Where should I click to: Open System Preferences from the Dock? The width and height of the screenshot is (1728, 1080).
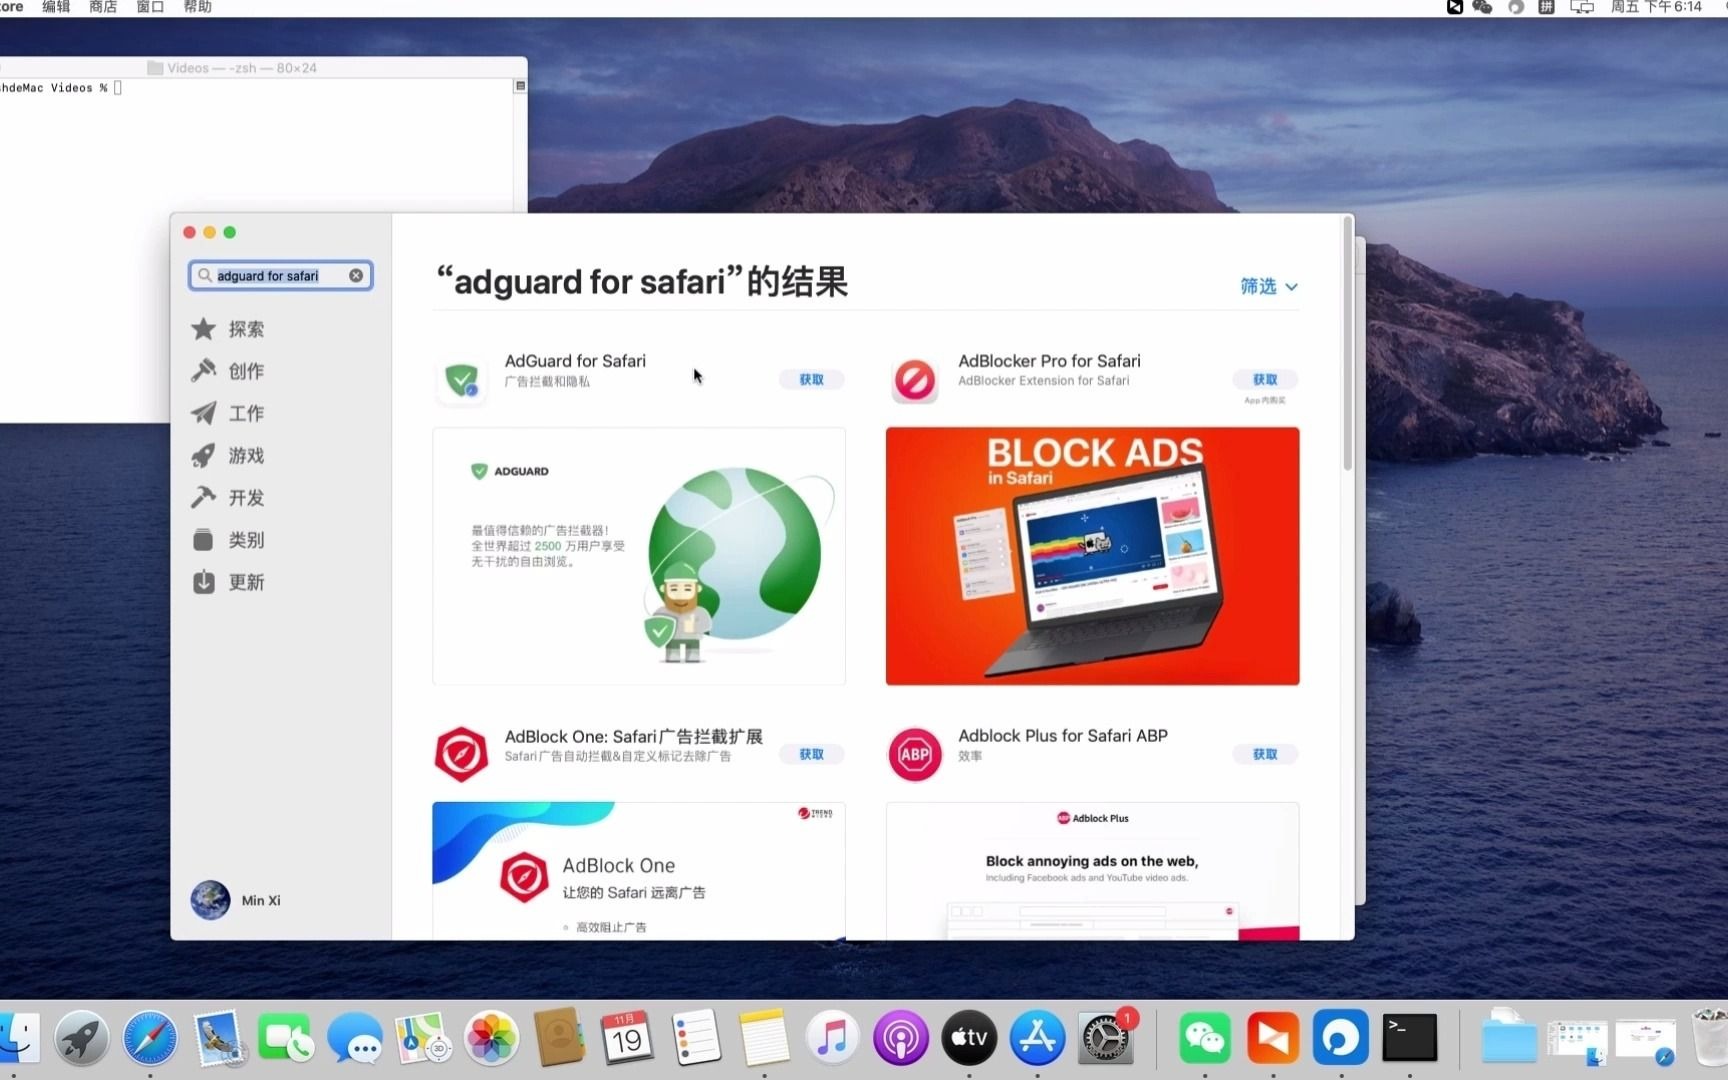point(1105,1038)
